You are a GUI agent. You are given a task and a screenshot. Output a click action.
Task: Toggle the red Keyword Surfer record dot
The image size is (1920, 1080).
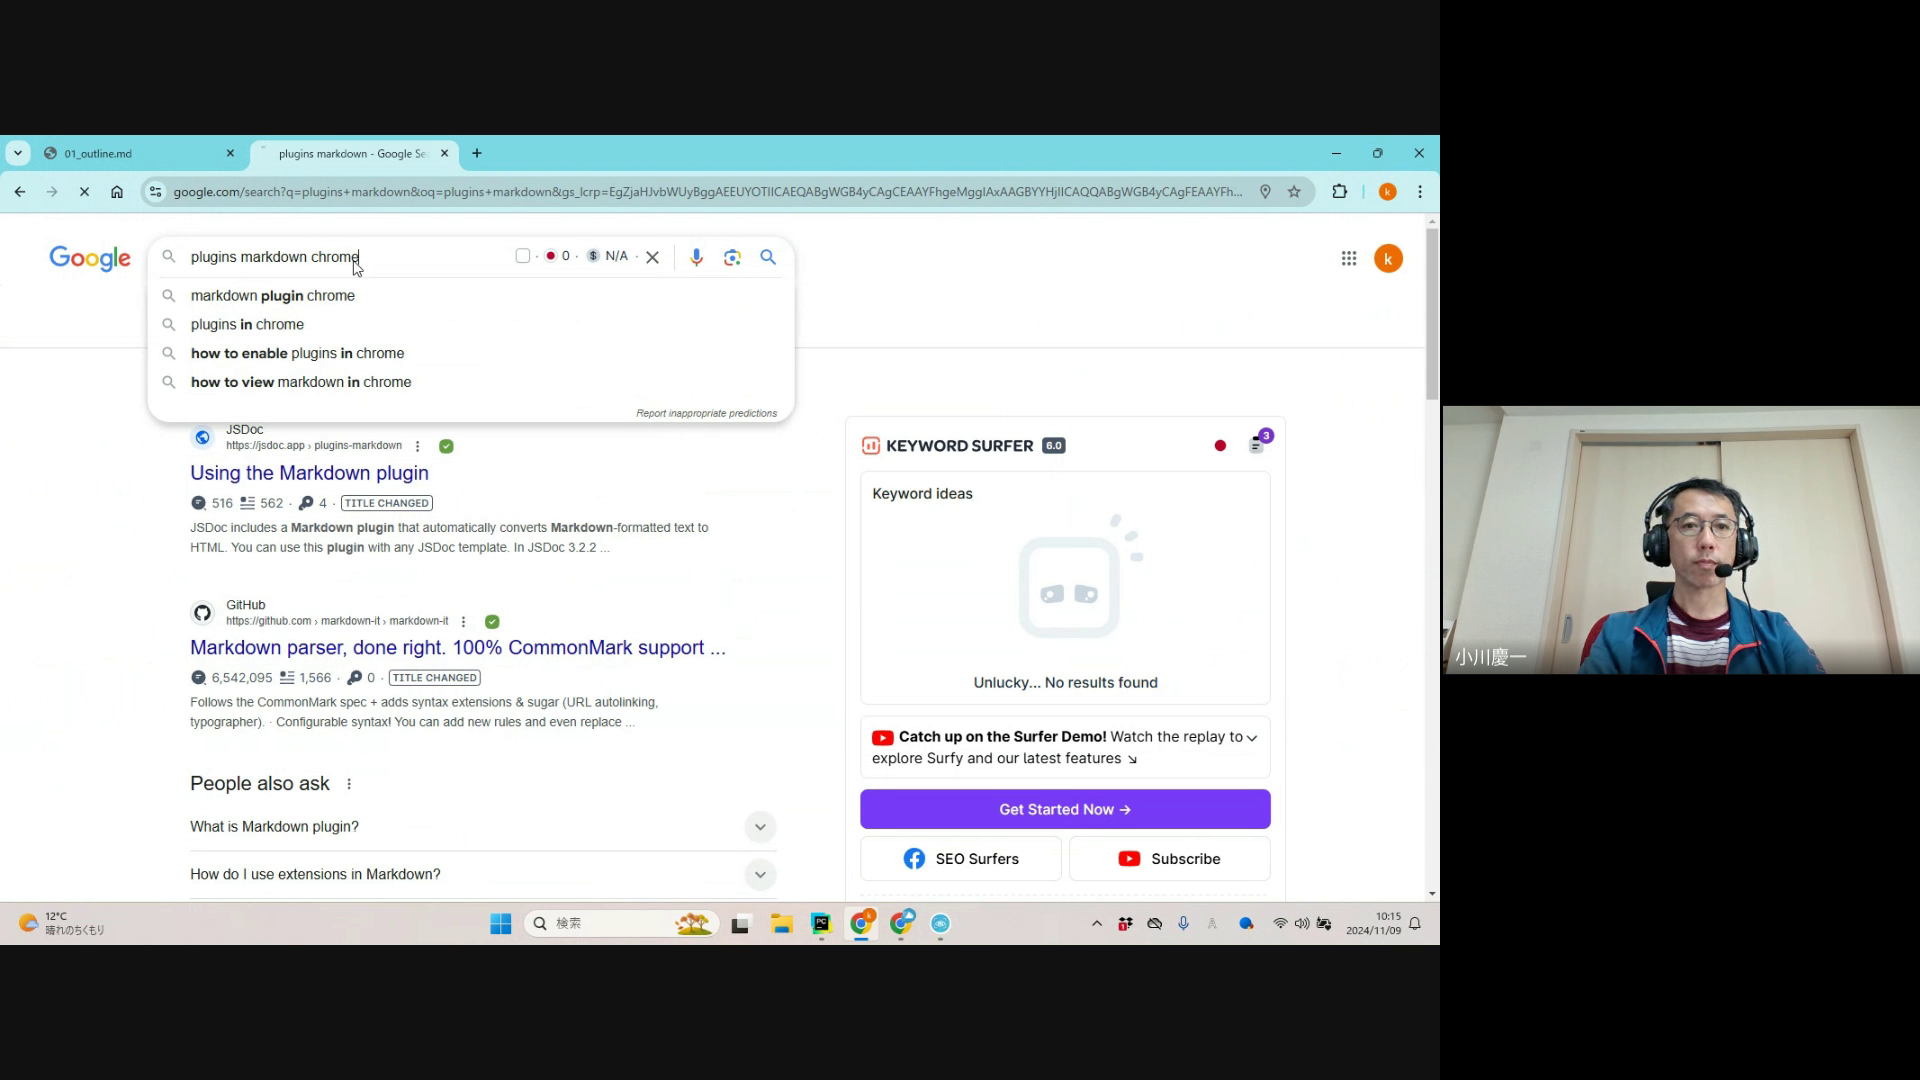(1220, 446)
